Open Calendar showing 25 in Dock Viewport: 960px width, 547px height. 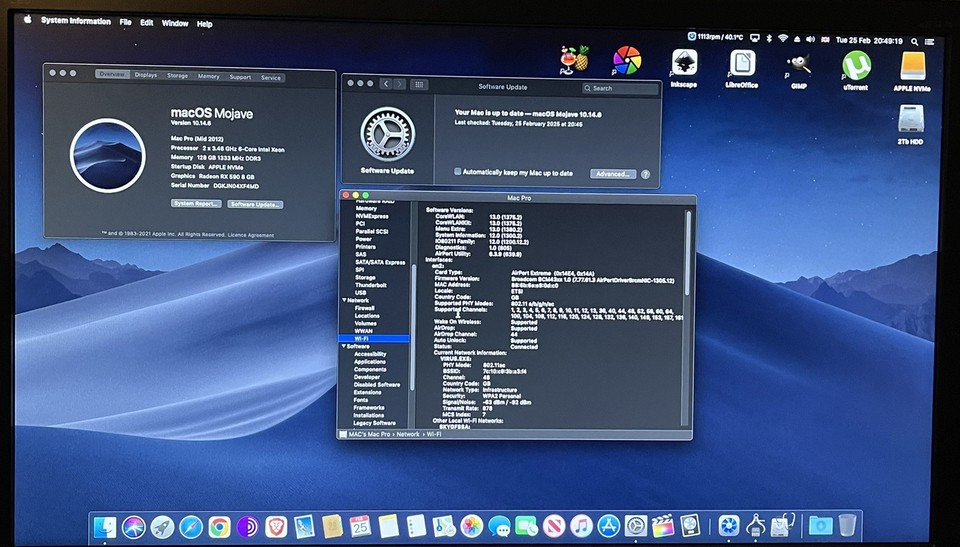point(361,526)
